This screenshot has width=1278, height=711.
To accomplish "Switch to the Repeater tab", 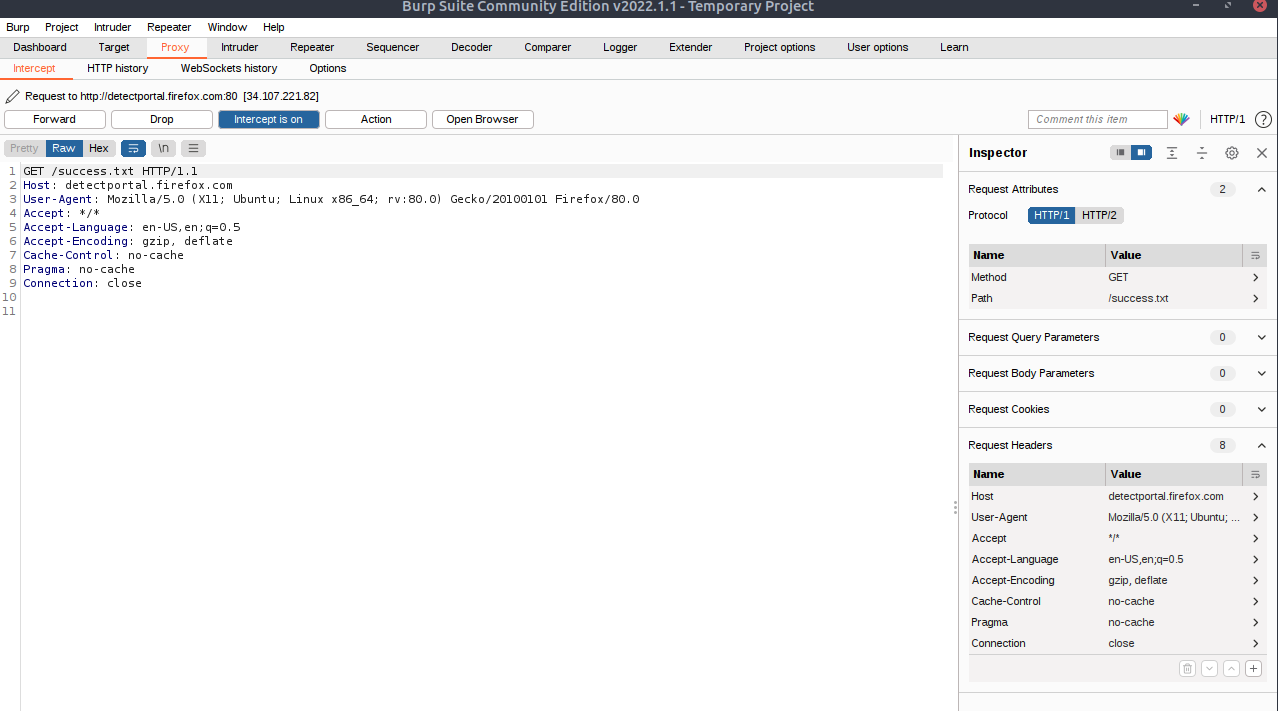I will tap(312, 47).
